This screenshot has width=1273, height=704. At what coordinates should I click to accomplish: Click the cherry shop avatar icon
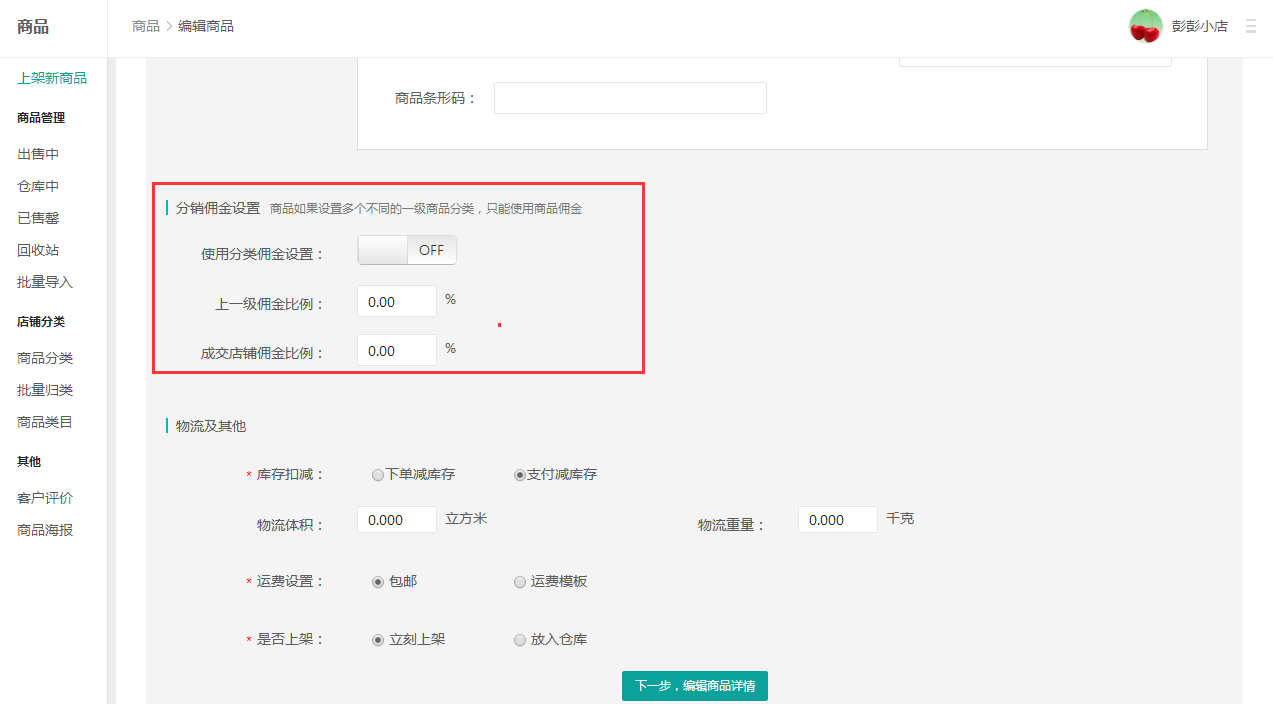[1145, 26]
